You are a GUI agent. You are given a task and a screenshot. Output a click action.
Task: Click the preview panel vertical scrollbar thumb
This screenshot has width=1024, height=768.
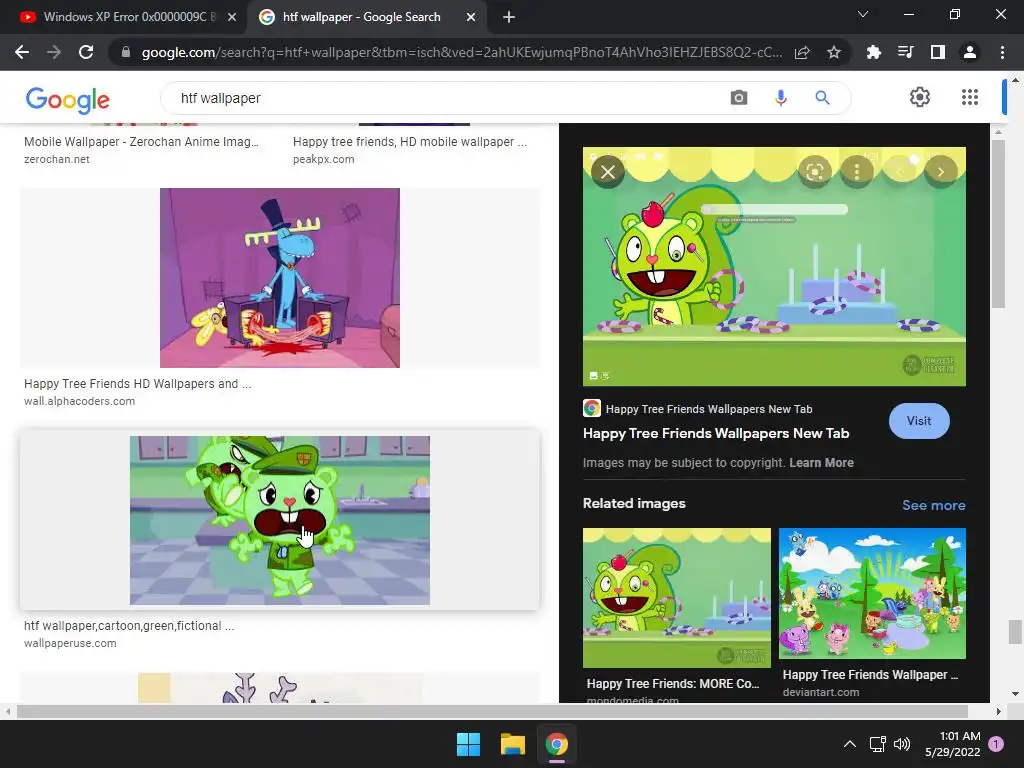tap(998, 223)
